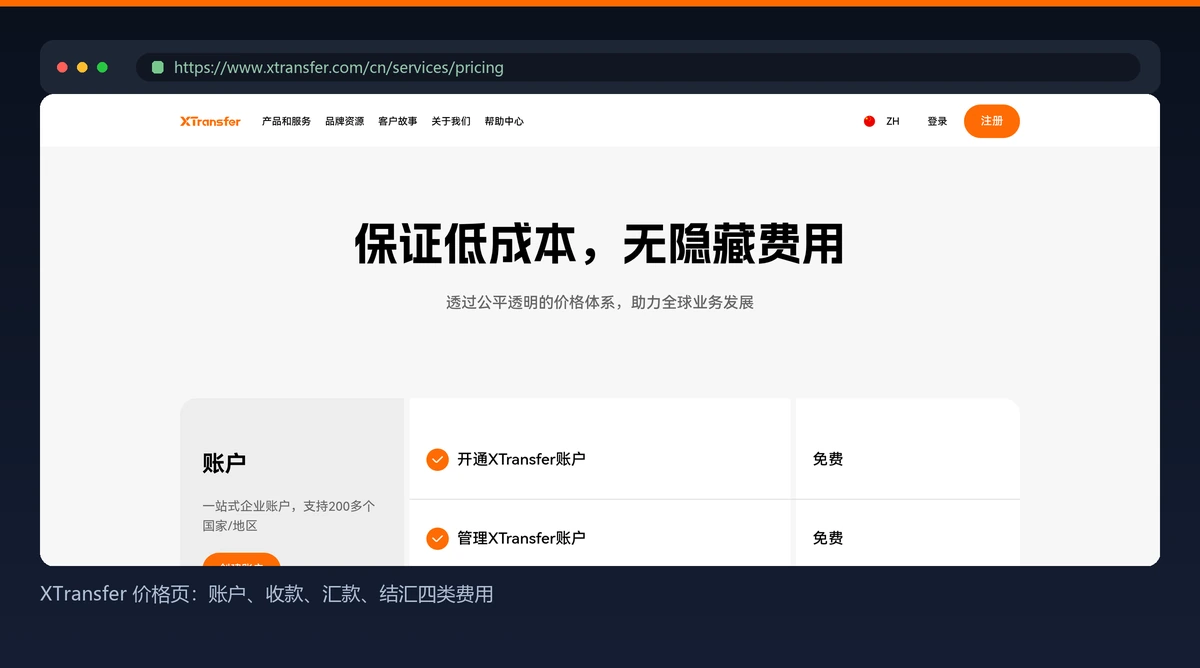Click the URL address bar
The width and height of the screenshot is (1200, 668).
[x=638, y=67]
